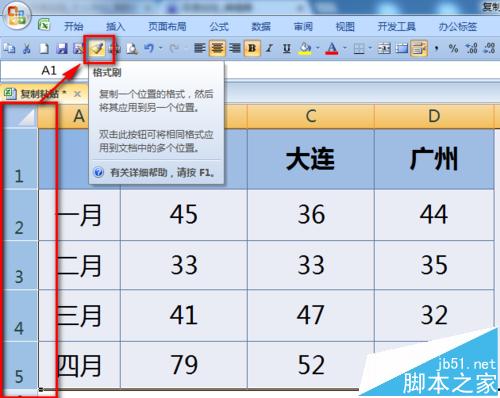
Task: Click Increase Decimal icon
Action: click(472, 49)
